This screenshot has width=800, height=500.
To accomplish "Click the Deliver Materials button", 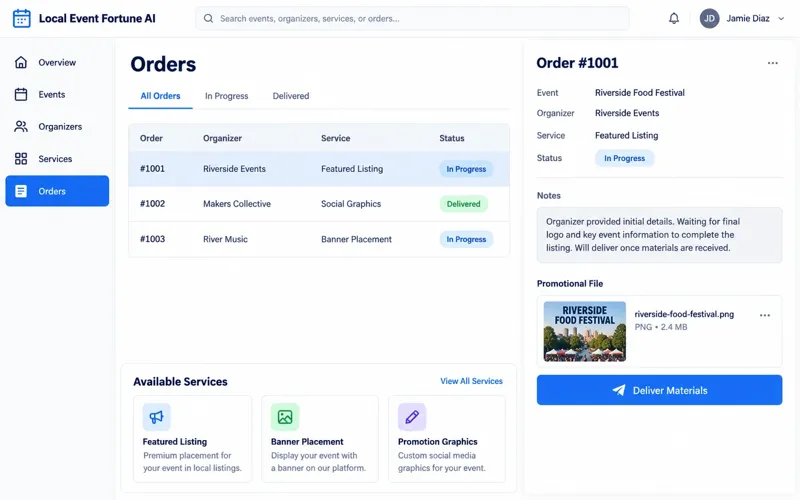I will (x=659, y=390).
